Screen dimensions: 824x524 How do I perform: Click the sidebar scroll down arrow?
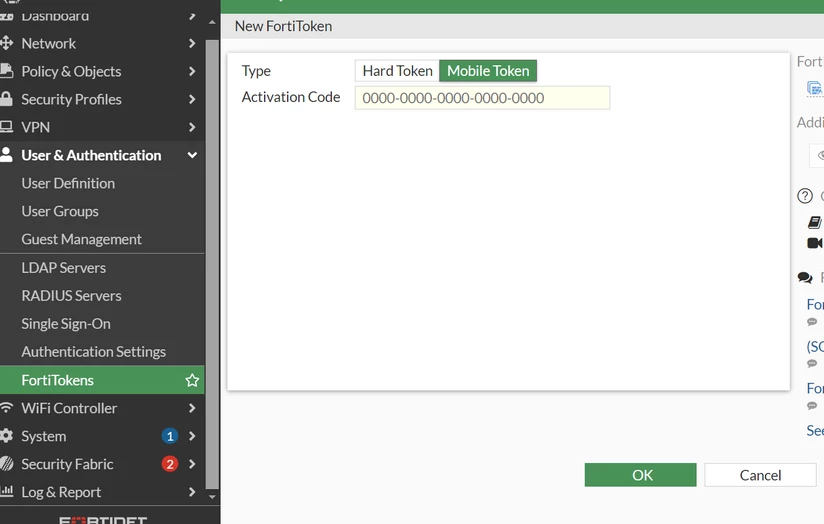[x=212, y=496]
